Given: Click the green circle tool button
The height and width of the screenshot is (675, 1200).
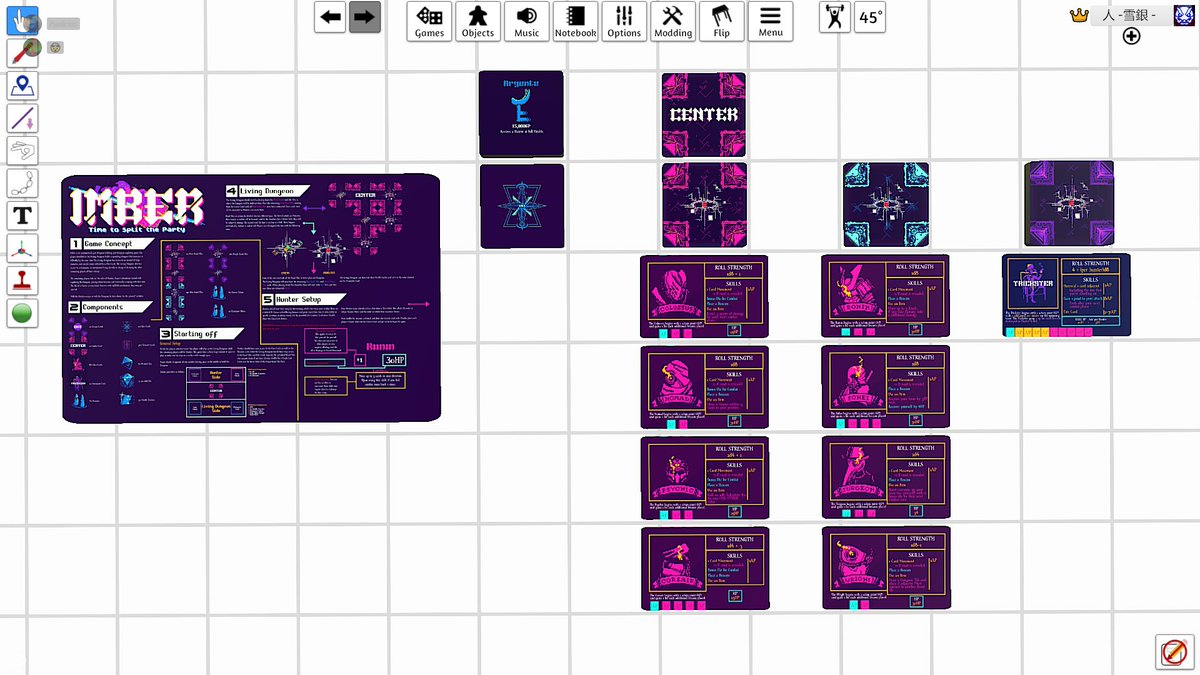Looking at the screenshot, I should (x=23, y=313).
